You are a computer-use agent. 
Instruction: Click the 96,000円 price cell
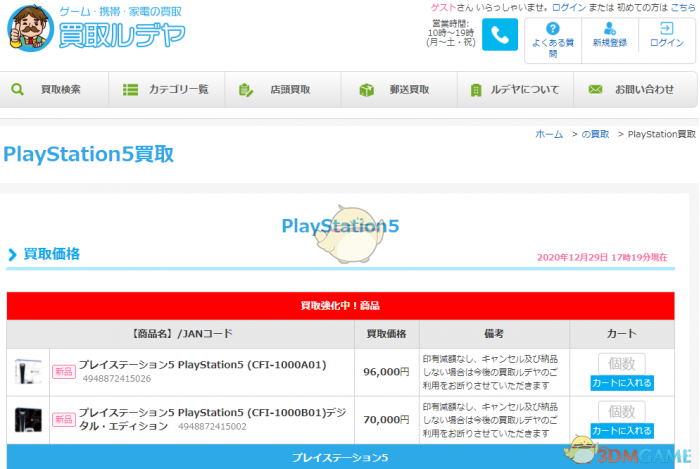(x=387, y=372)
